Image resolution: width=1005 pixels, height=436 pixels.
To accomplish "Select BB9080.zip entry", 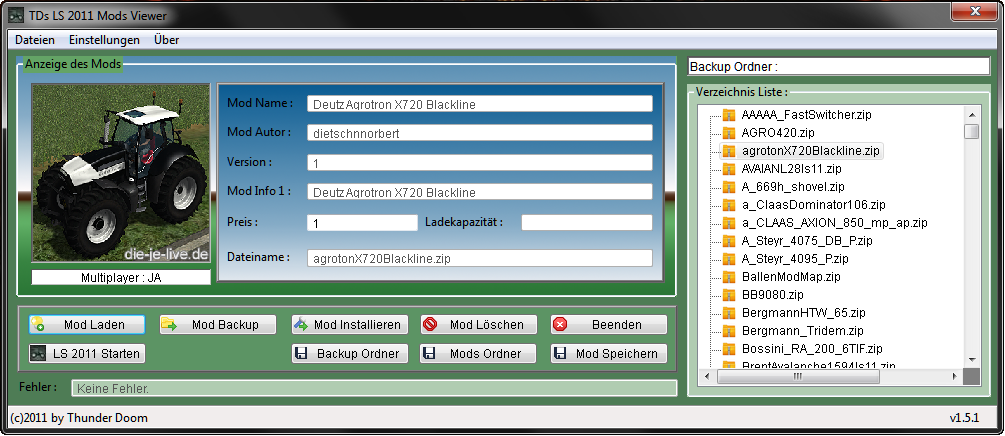I will 772,295.
